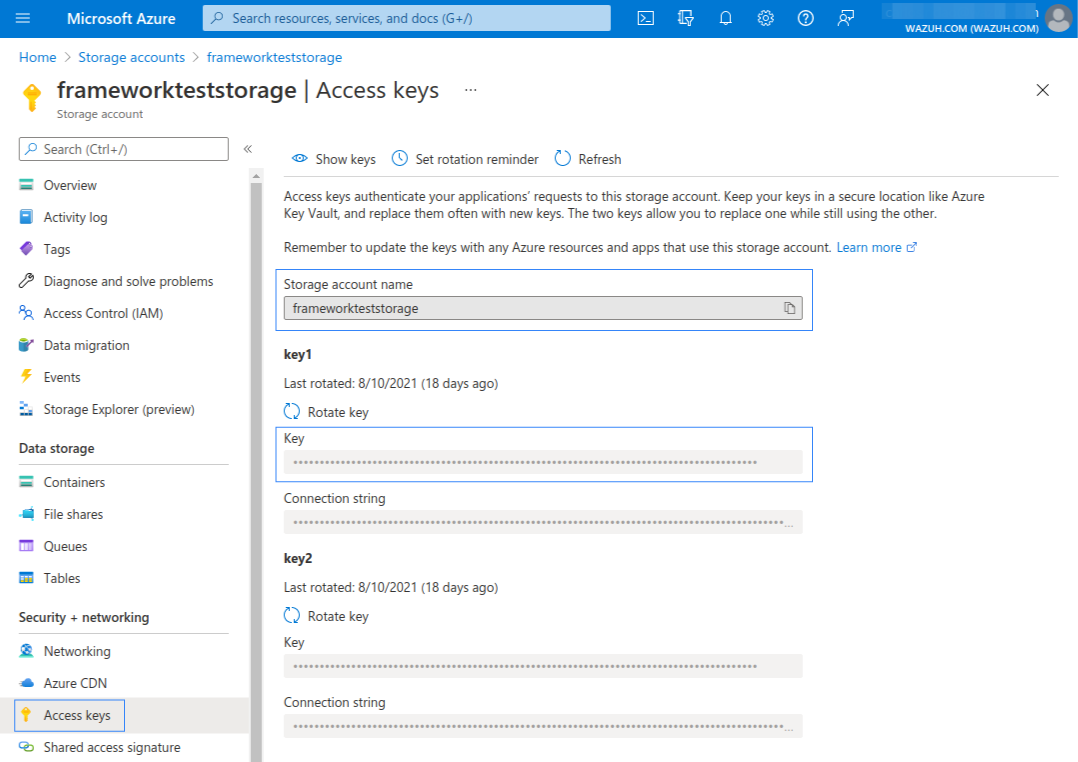Open the Help question mark icon

[x=805, y=19]
